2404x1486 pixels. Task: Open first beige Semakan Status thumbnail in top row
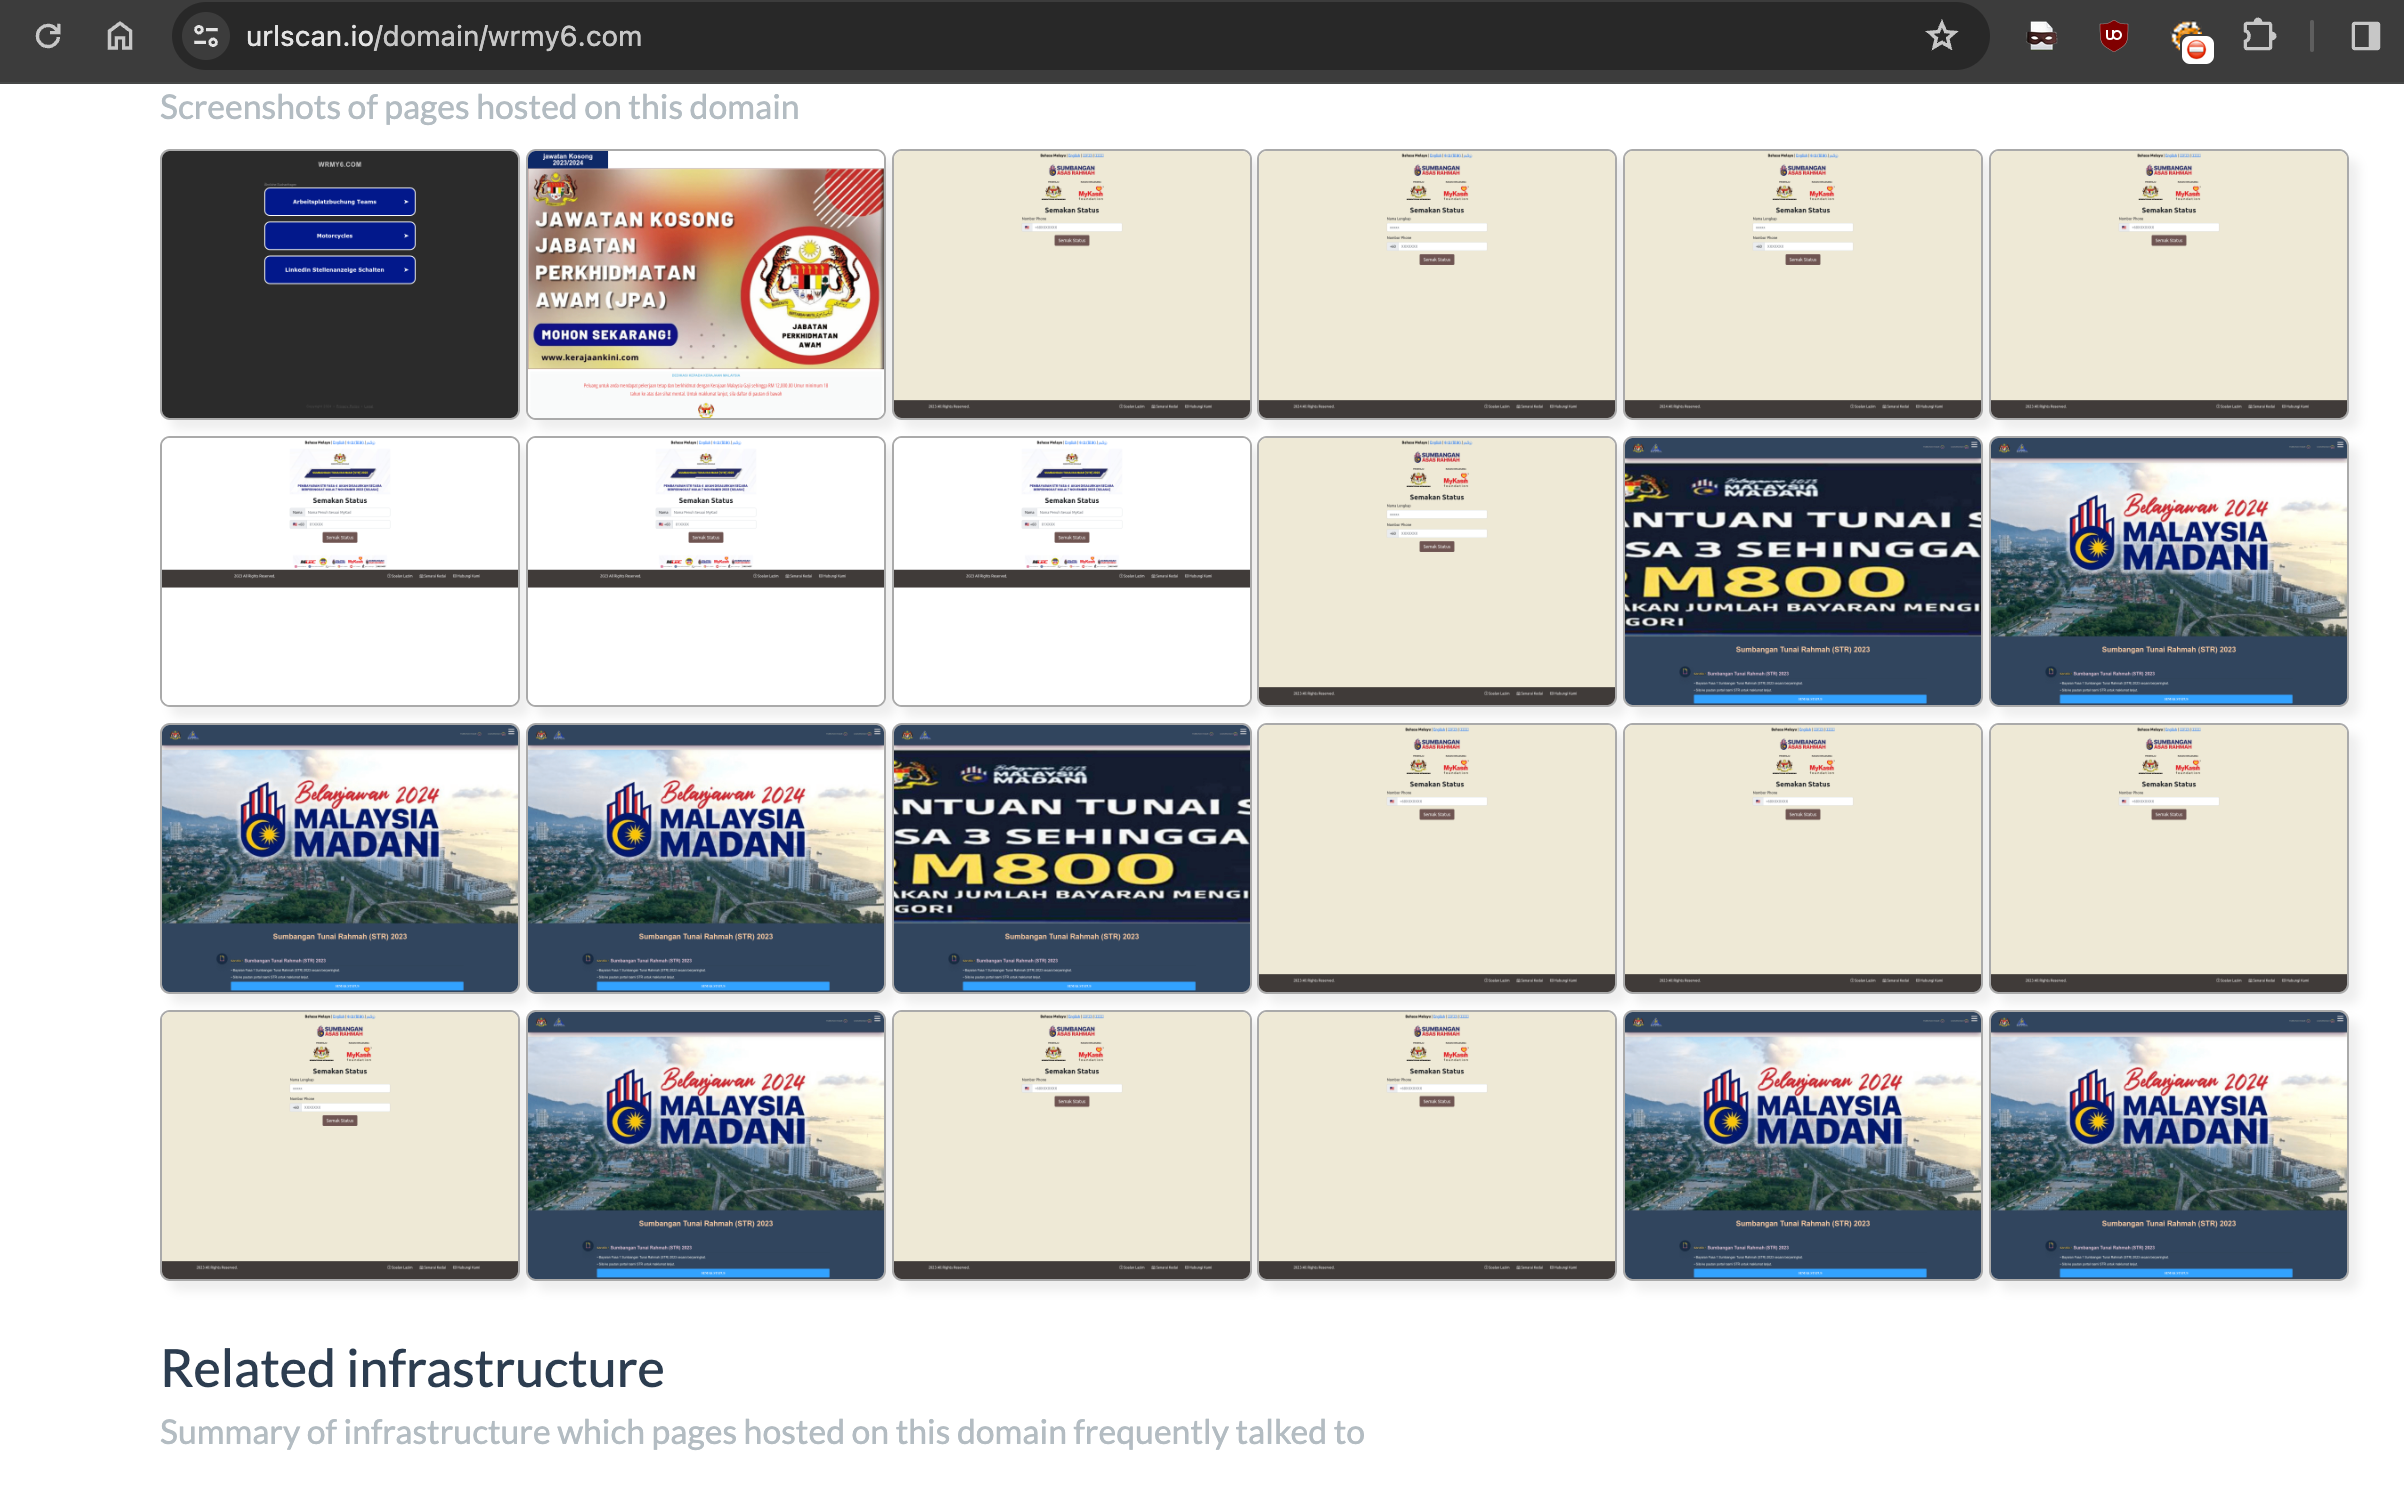pos(1071,284)
